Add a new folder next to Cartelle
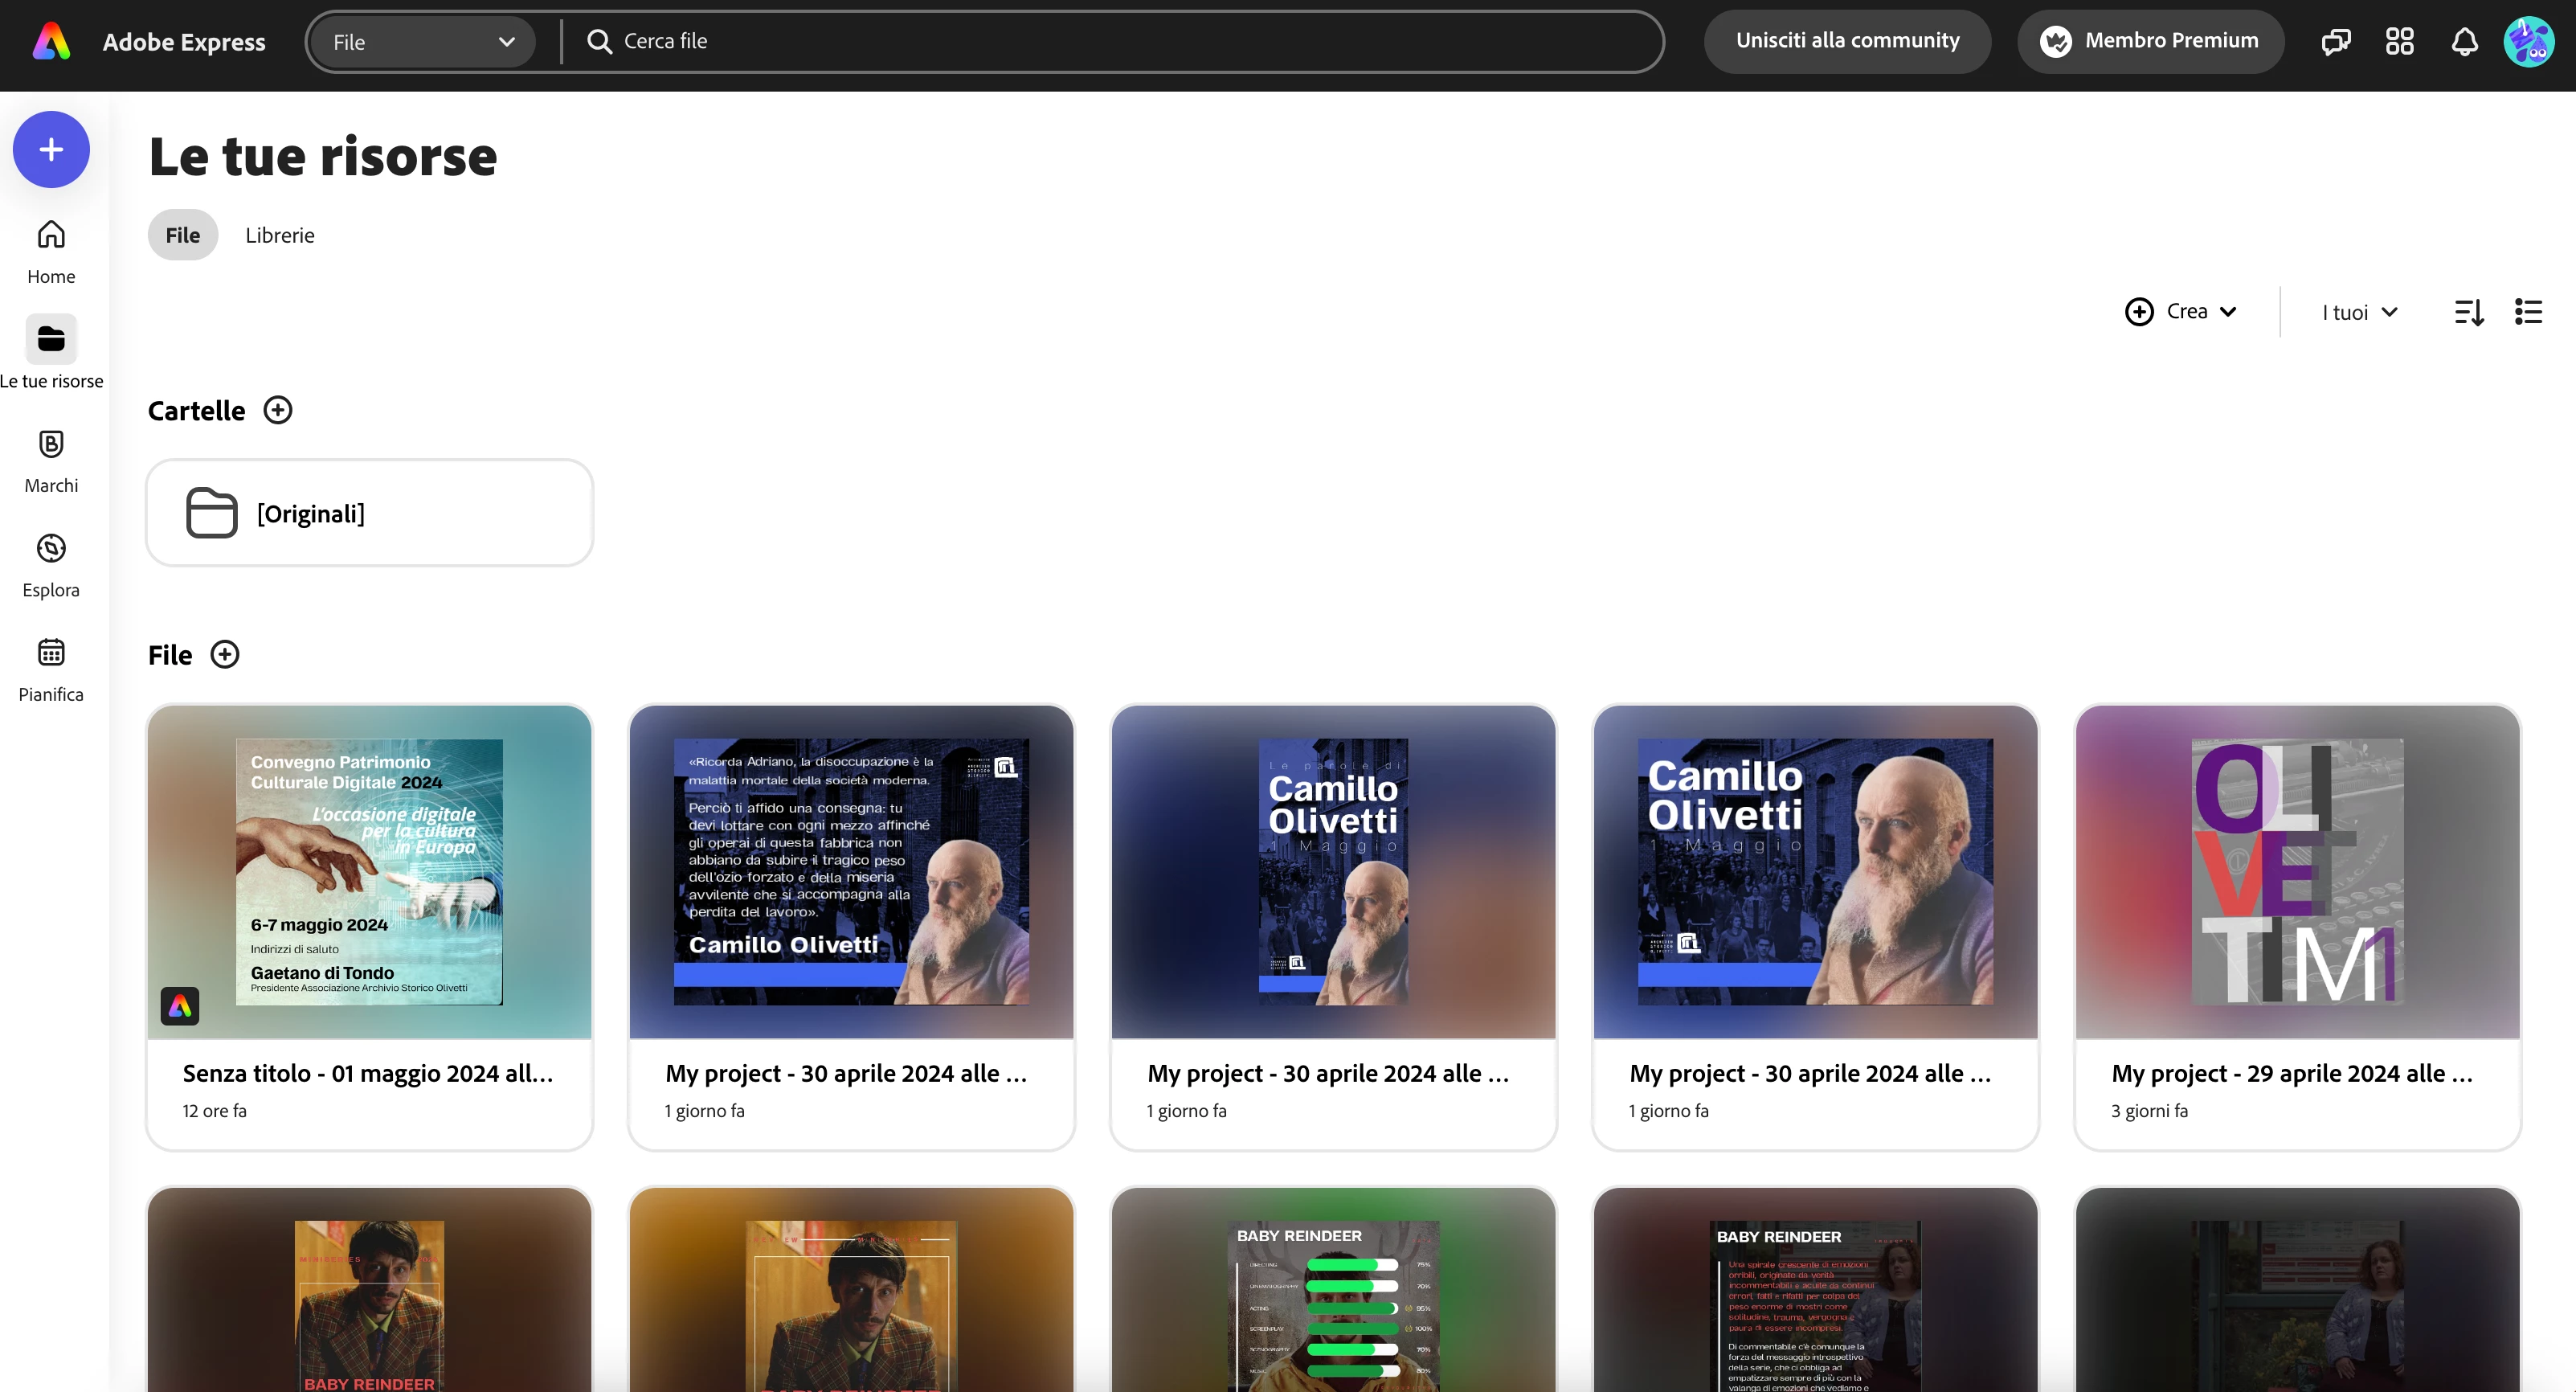The image size is (2576, 1392). pos(278,410)
